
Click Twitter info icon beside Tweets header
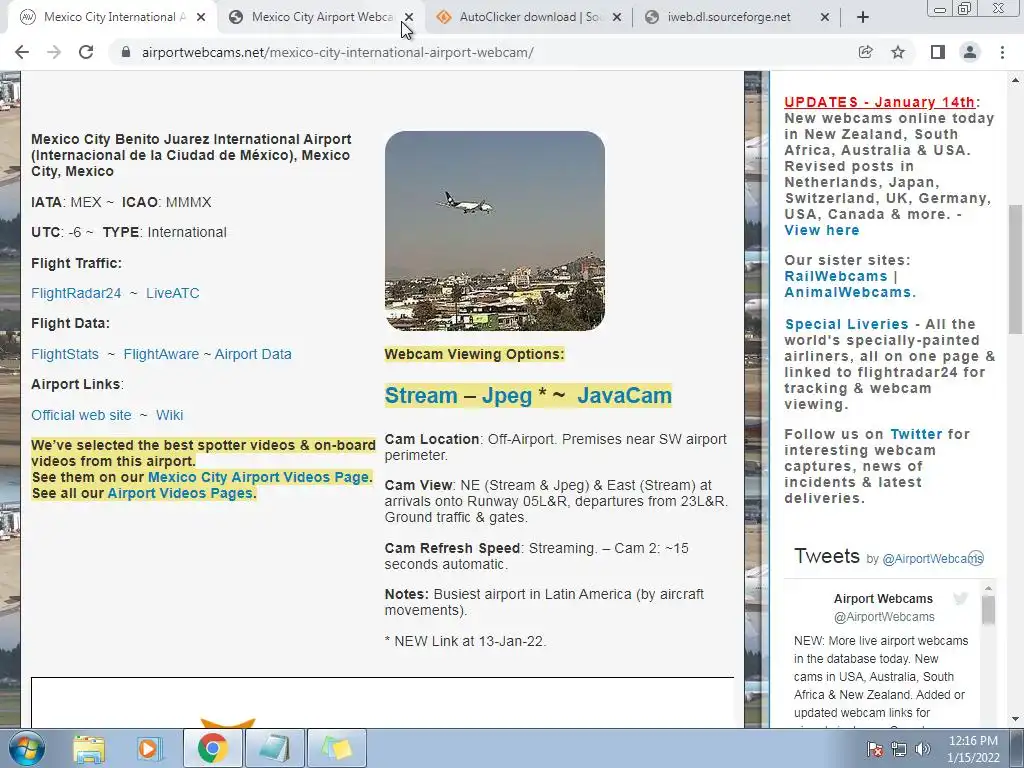coord(976,558)
